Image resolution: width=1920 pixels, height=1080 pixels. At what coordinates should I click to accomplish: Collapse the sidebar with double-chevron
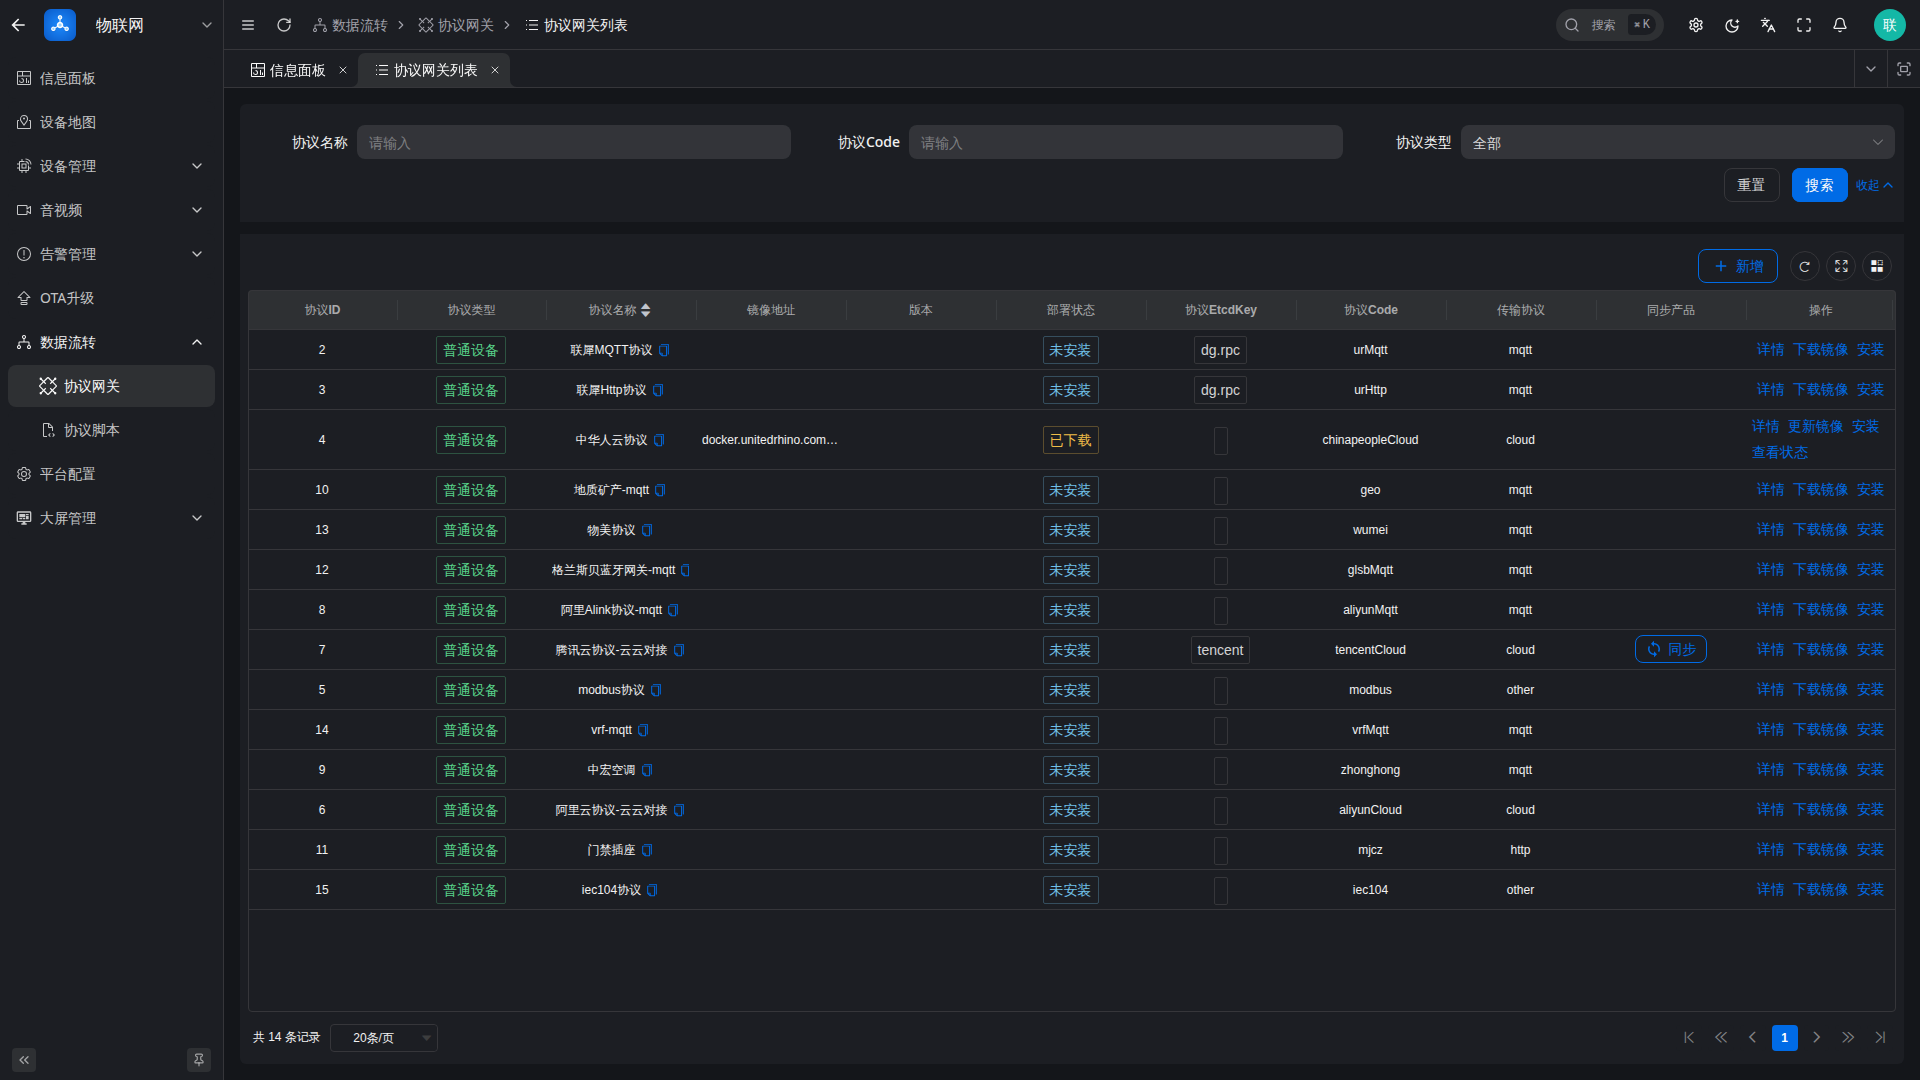tap(24, 1060)
